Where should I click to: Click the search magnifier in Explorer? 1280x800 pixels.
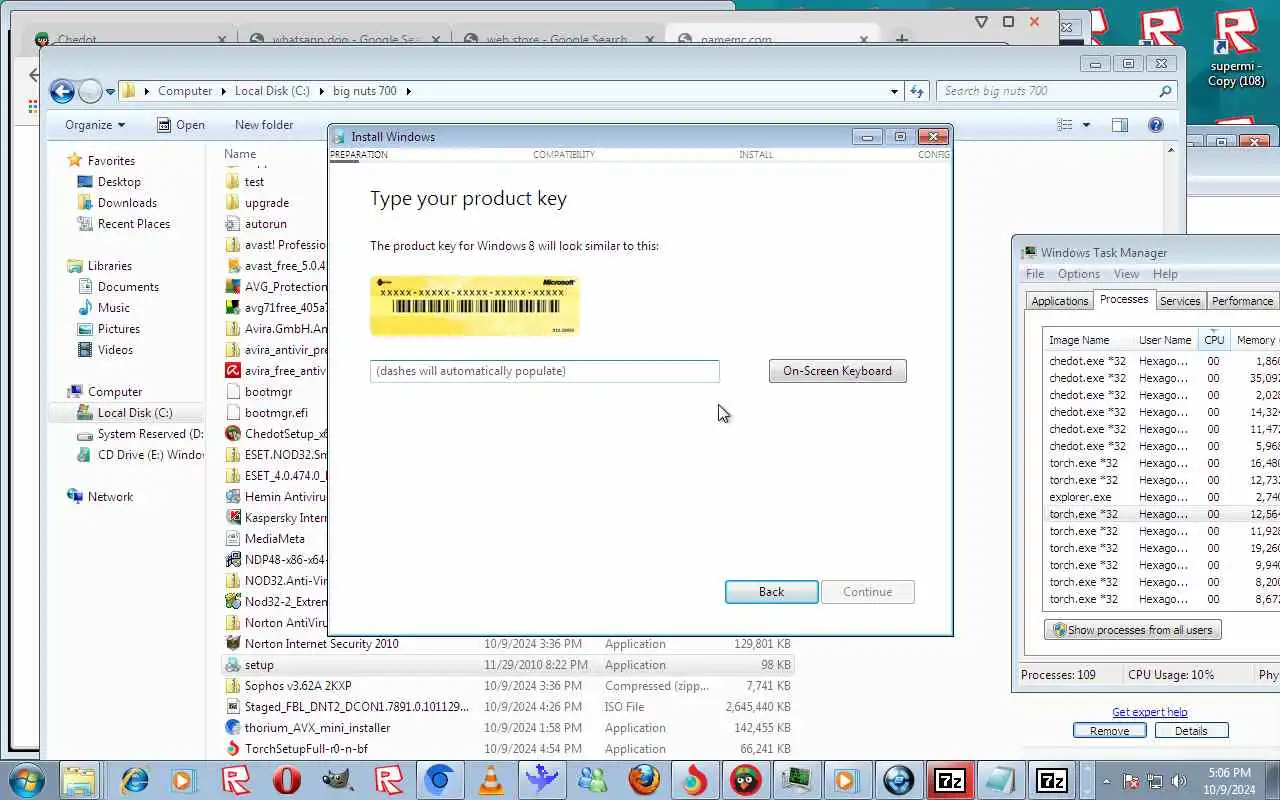tap(1165, 91)
